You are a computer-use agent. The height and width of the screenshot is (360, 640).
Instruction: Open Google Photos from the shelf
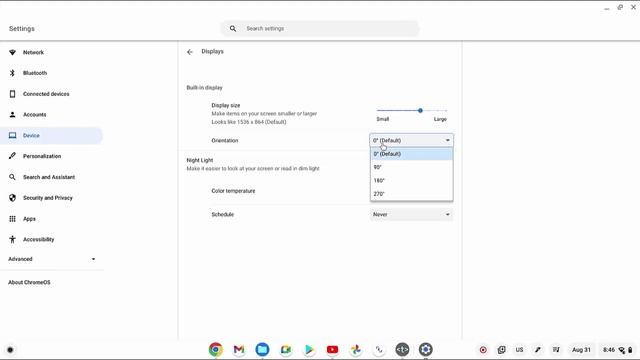click(x=356, y=349)
